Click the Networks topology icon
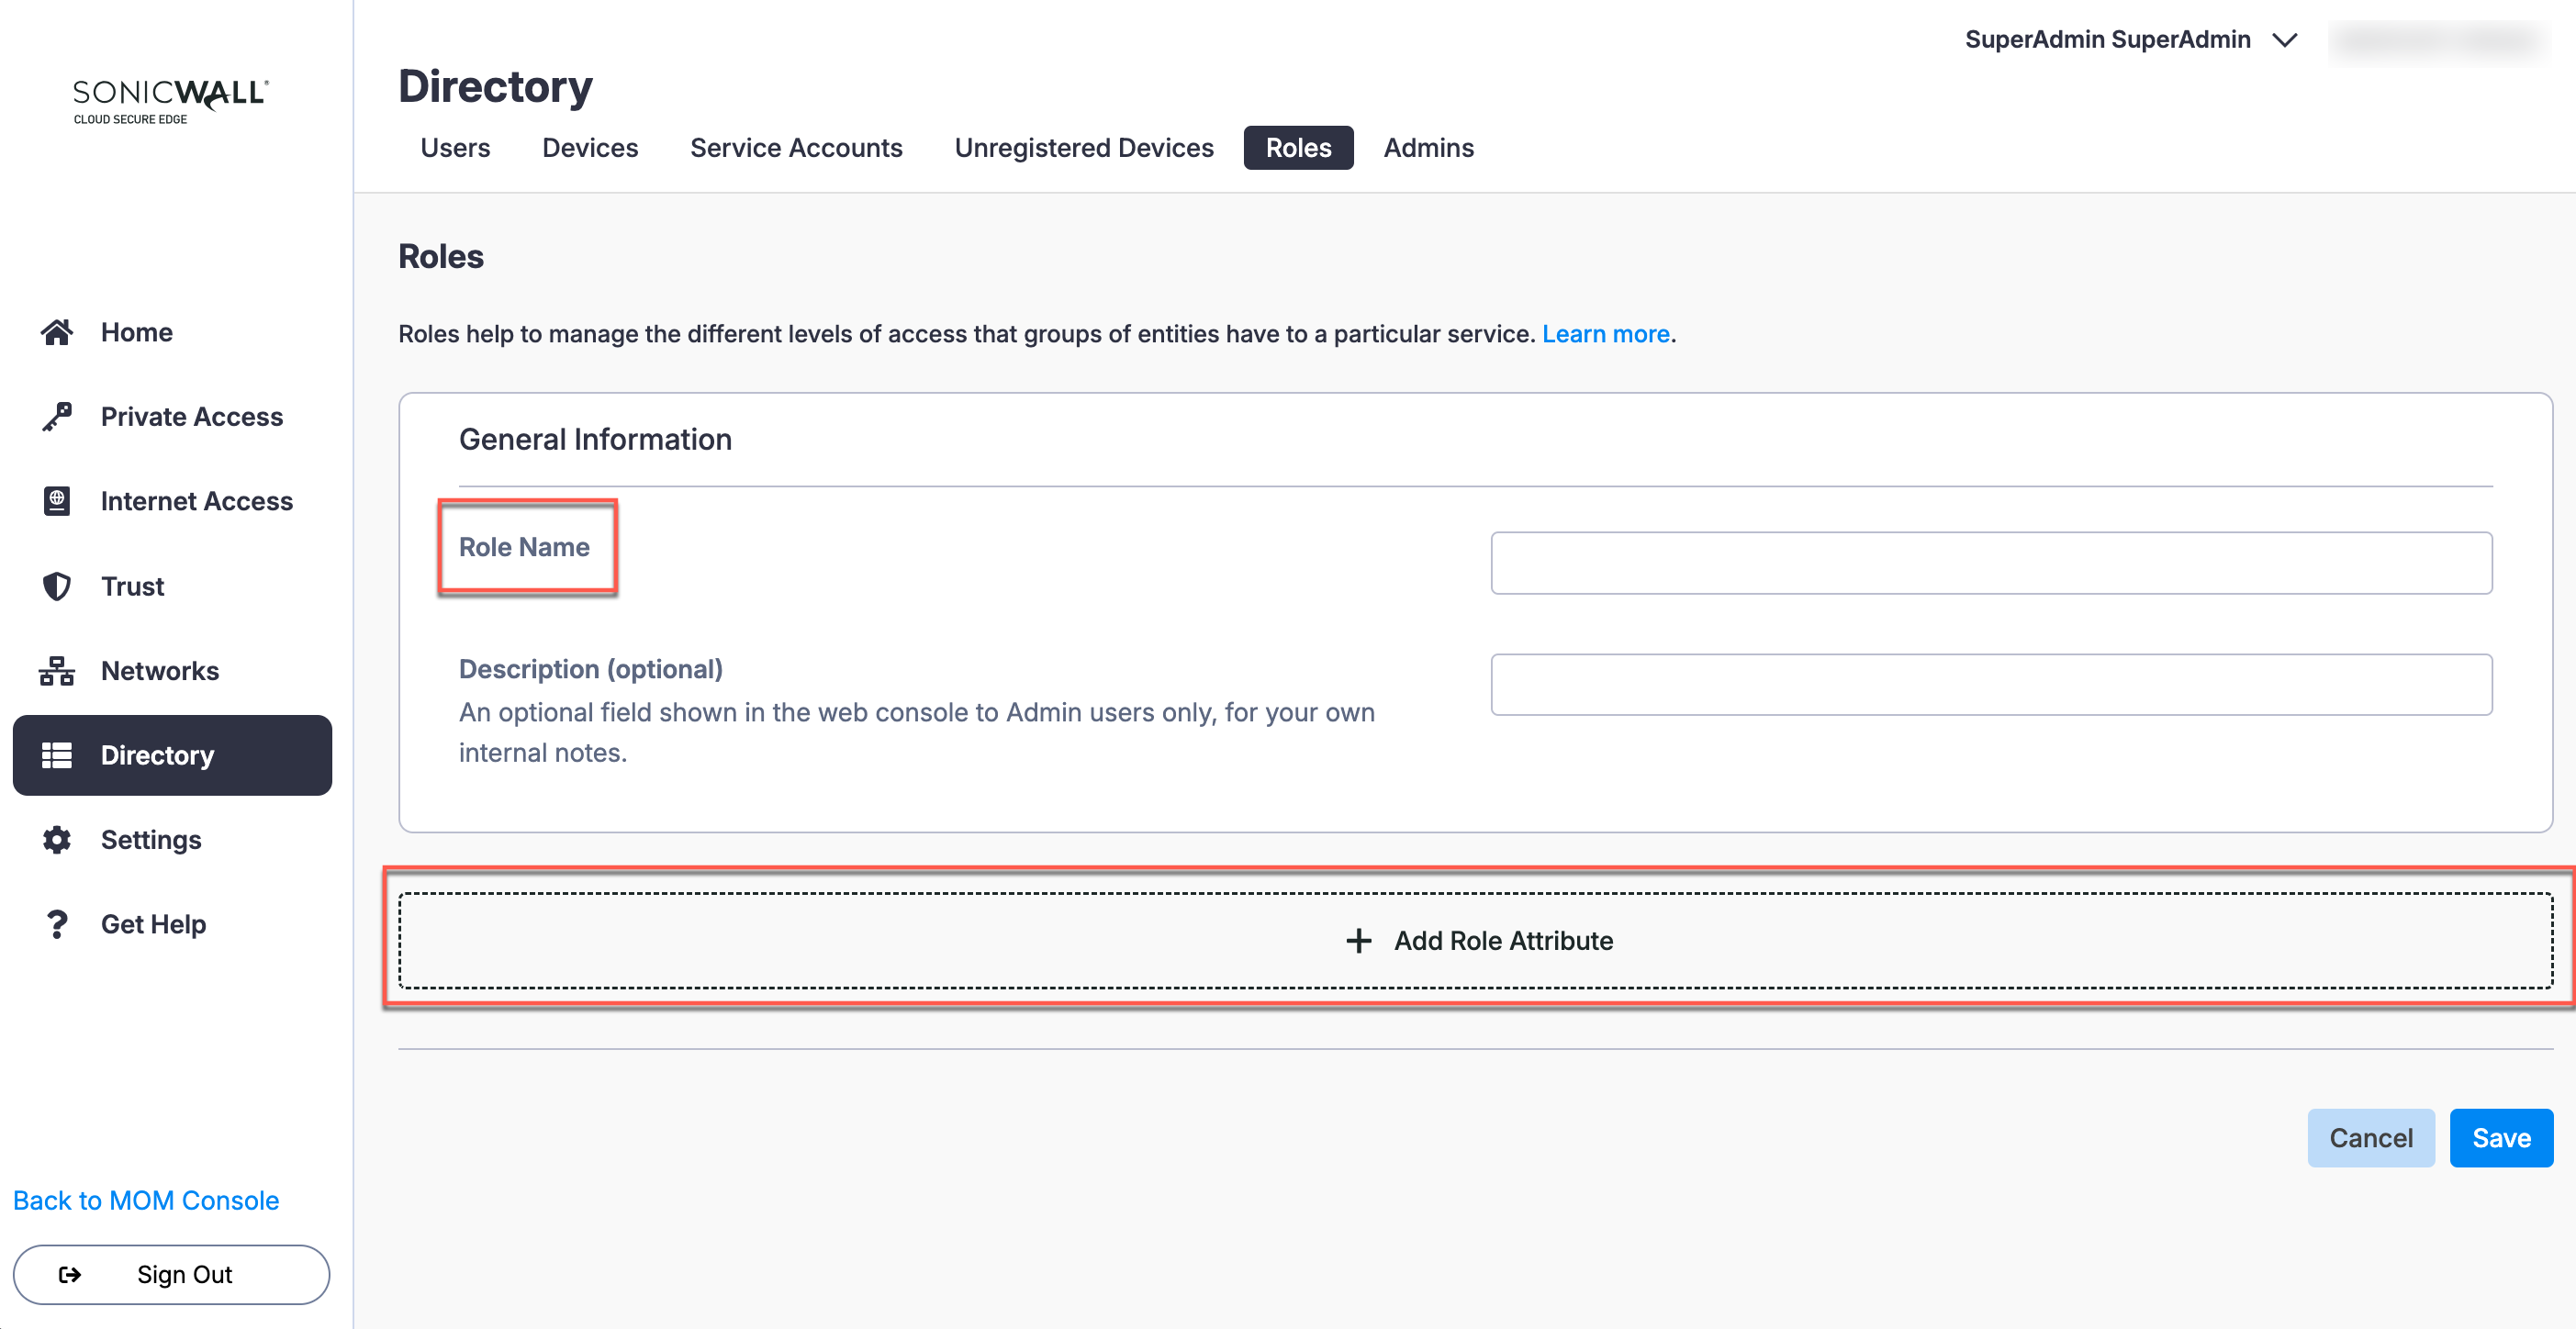 [57, 671]
